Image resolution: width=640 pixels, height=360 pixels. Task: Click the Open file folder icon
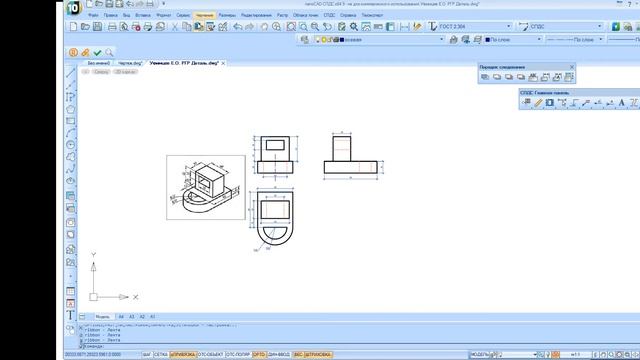pyautogui.click(x=85, y=27)
